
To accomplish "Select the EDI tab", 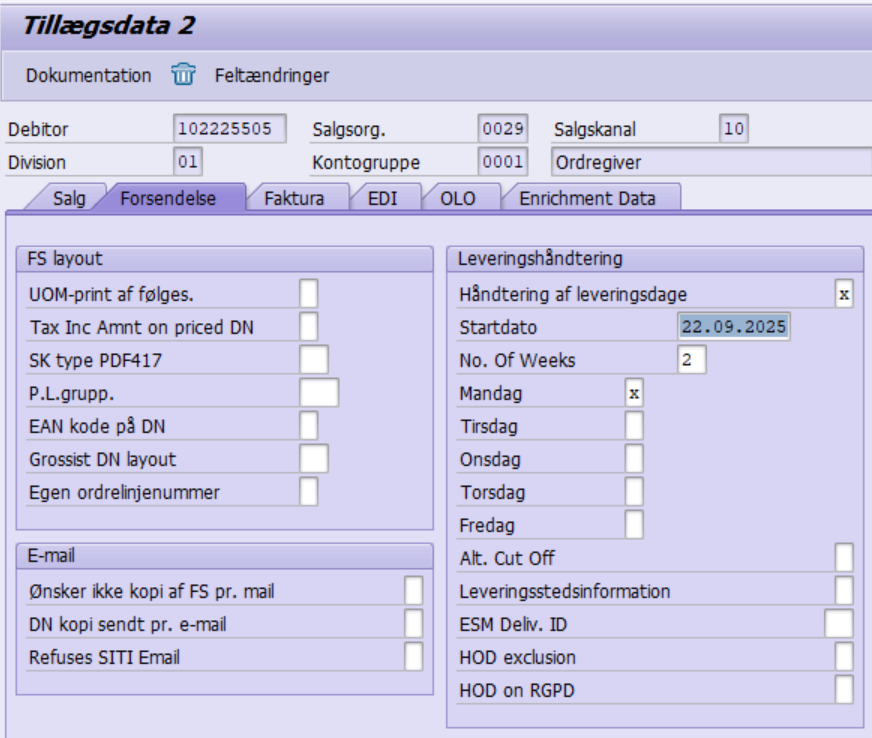I will tap(382, 198).
